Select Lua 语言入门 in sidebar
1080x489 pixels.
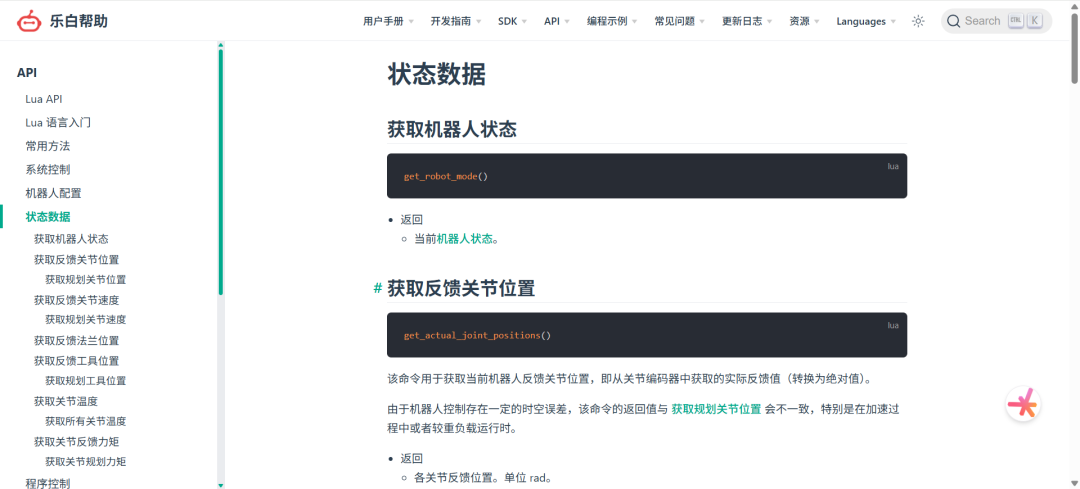pyautogui.click(x=58, y=122)
